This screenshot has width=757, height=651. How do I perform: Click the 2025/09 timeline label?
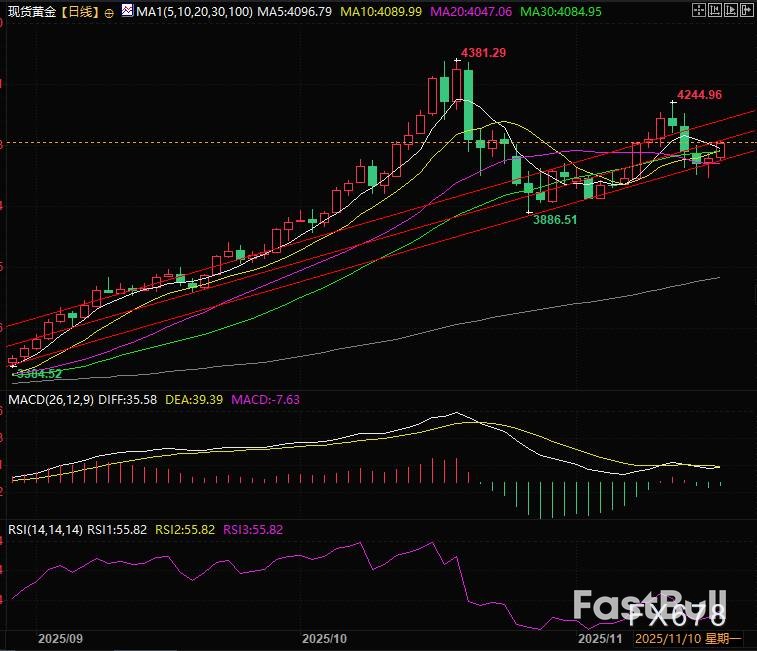[x=61, y=637]
